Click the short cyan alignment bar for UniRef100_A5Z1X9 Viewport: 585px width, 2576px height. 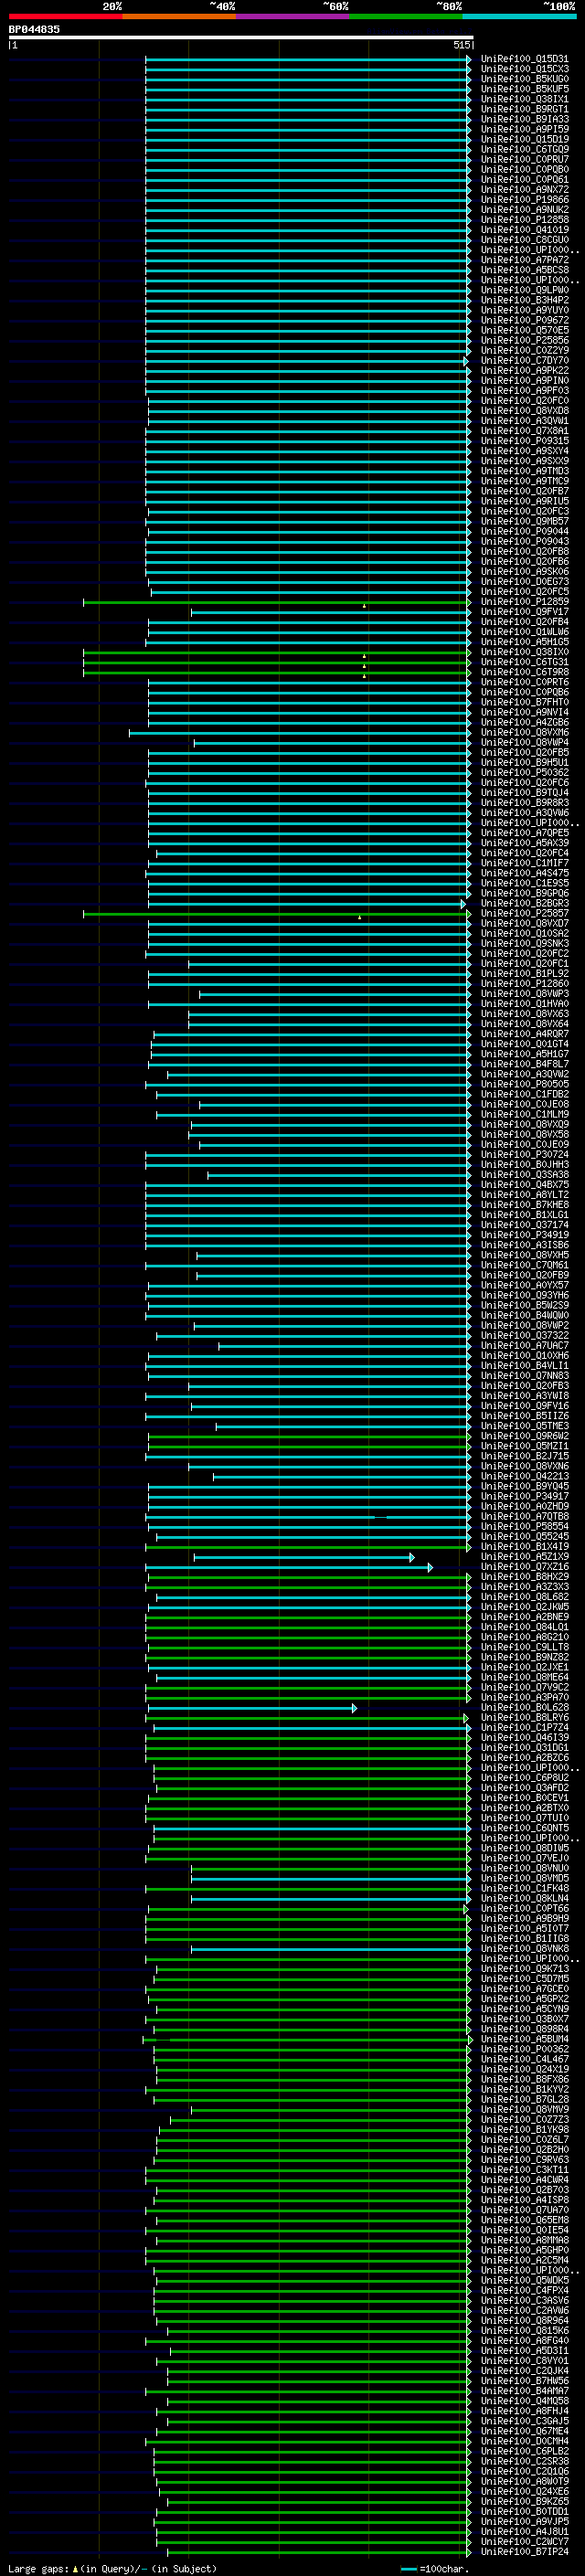click(303, 1557)
